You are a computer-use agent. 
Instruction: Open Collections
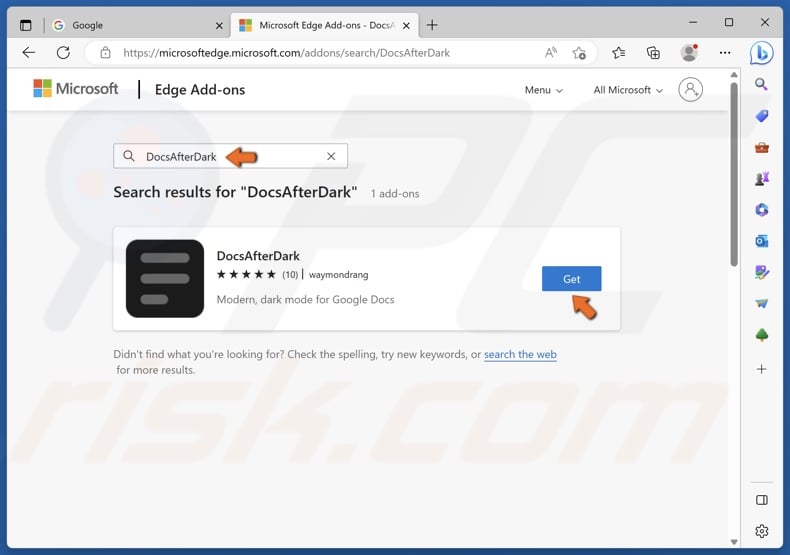tap(653, 52)
